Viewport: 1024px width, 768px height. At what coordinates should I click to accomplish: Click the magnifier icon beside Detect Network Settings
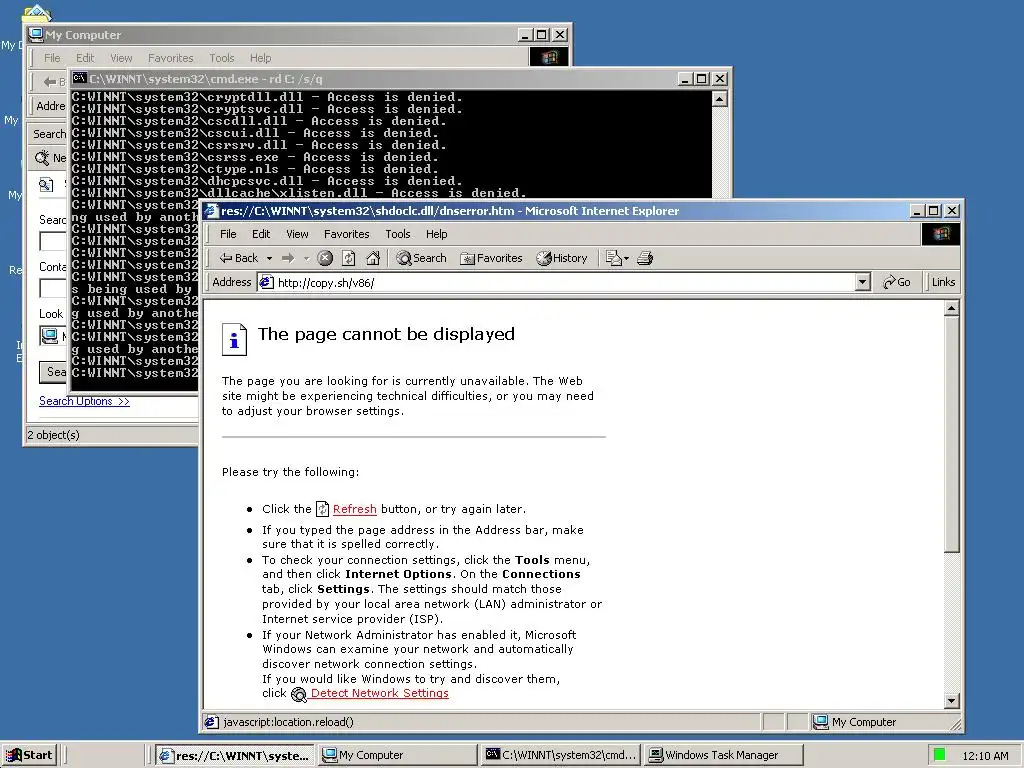(298, 694)
